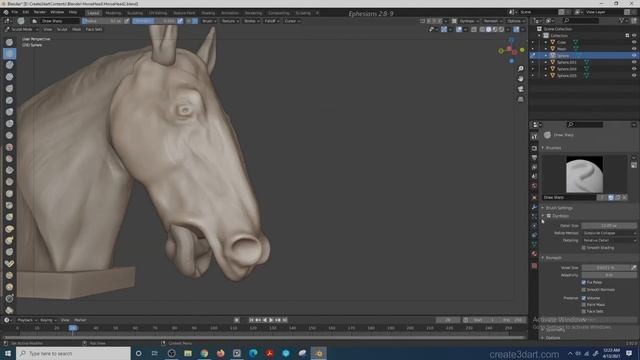This screenshot has width=640, height=360.
Task: Click the Windows taskbar search box
Action: point(73,353)
